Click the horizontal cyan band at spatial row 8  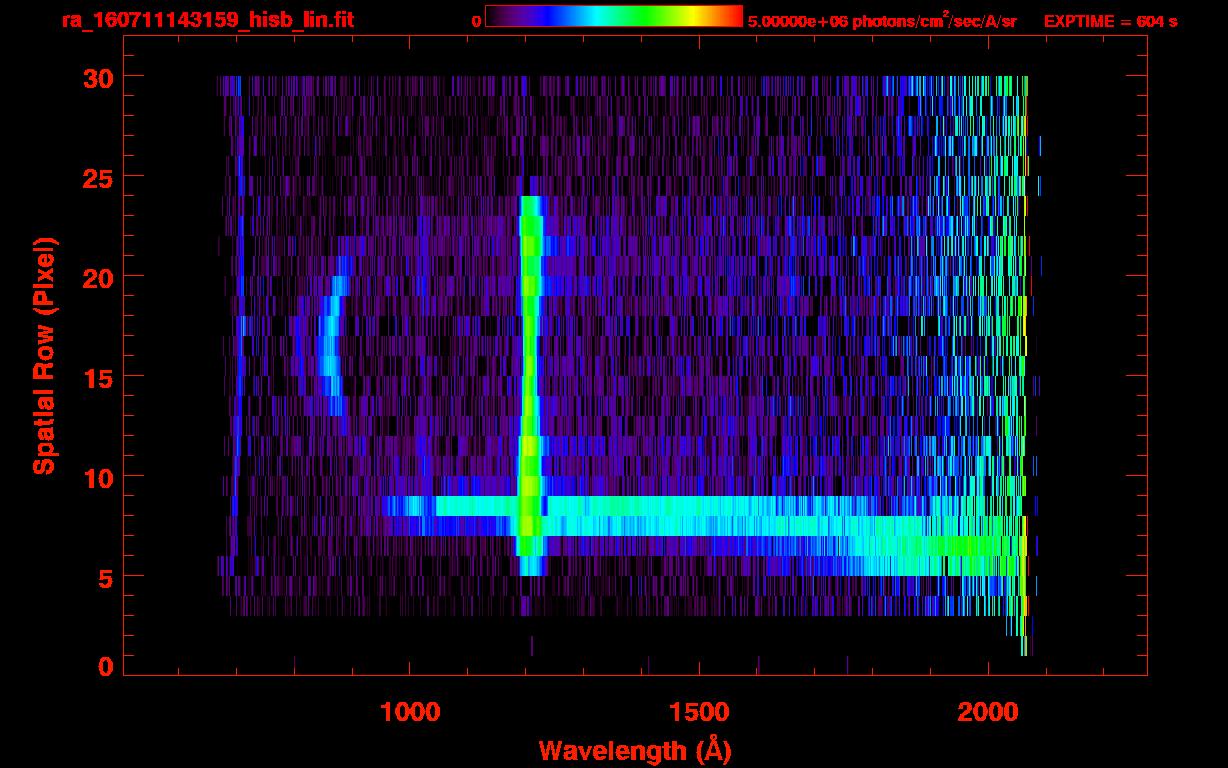pos(700,507)
